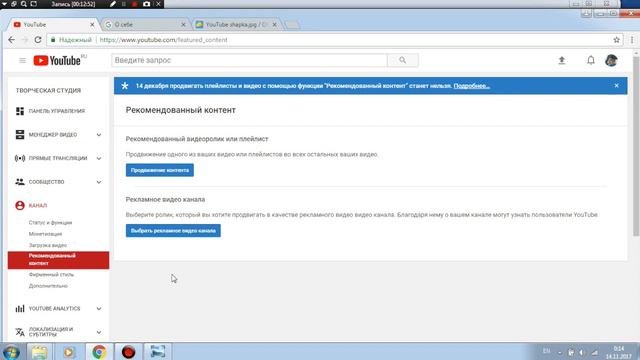This screenshot has width=640, height=360.
Task: Open Панель управления dashboard item
Action: tap(58, 111)
